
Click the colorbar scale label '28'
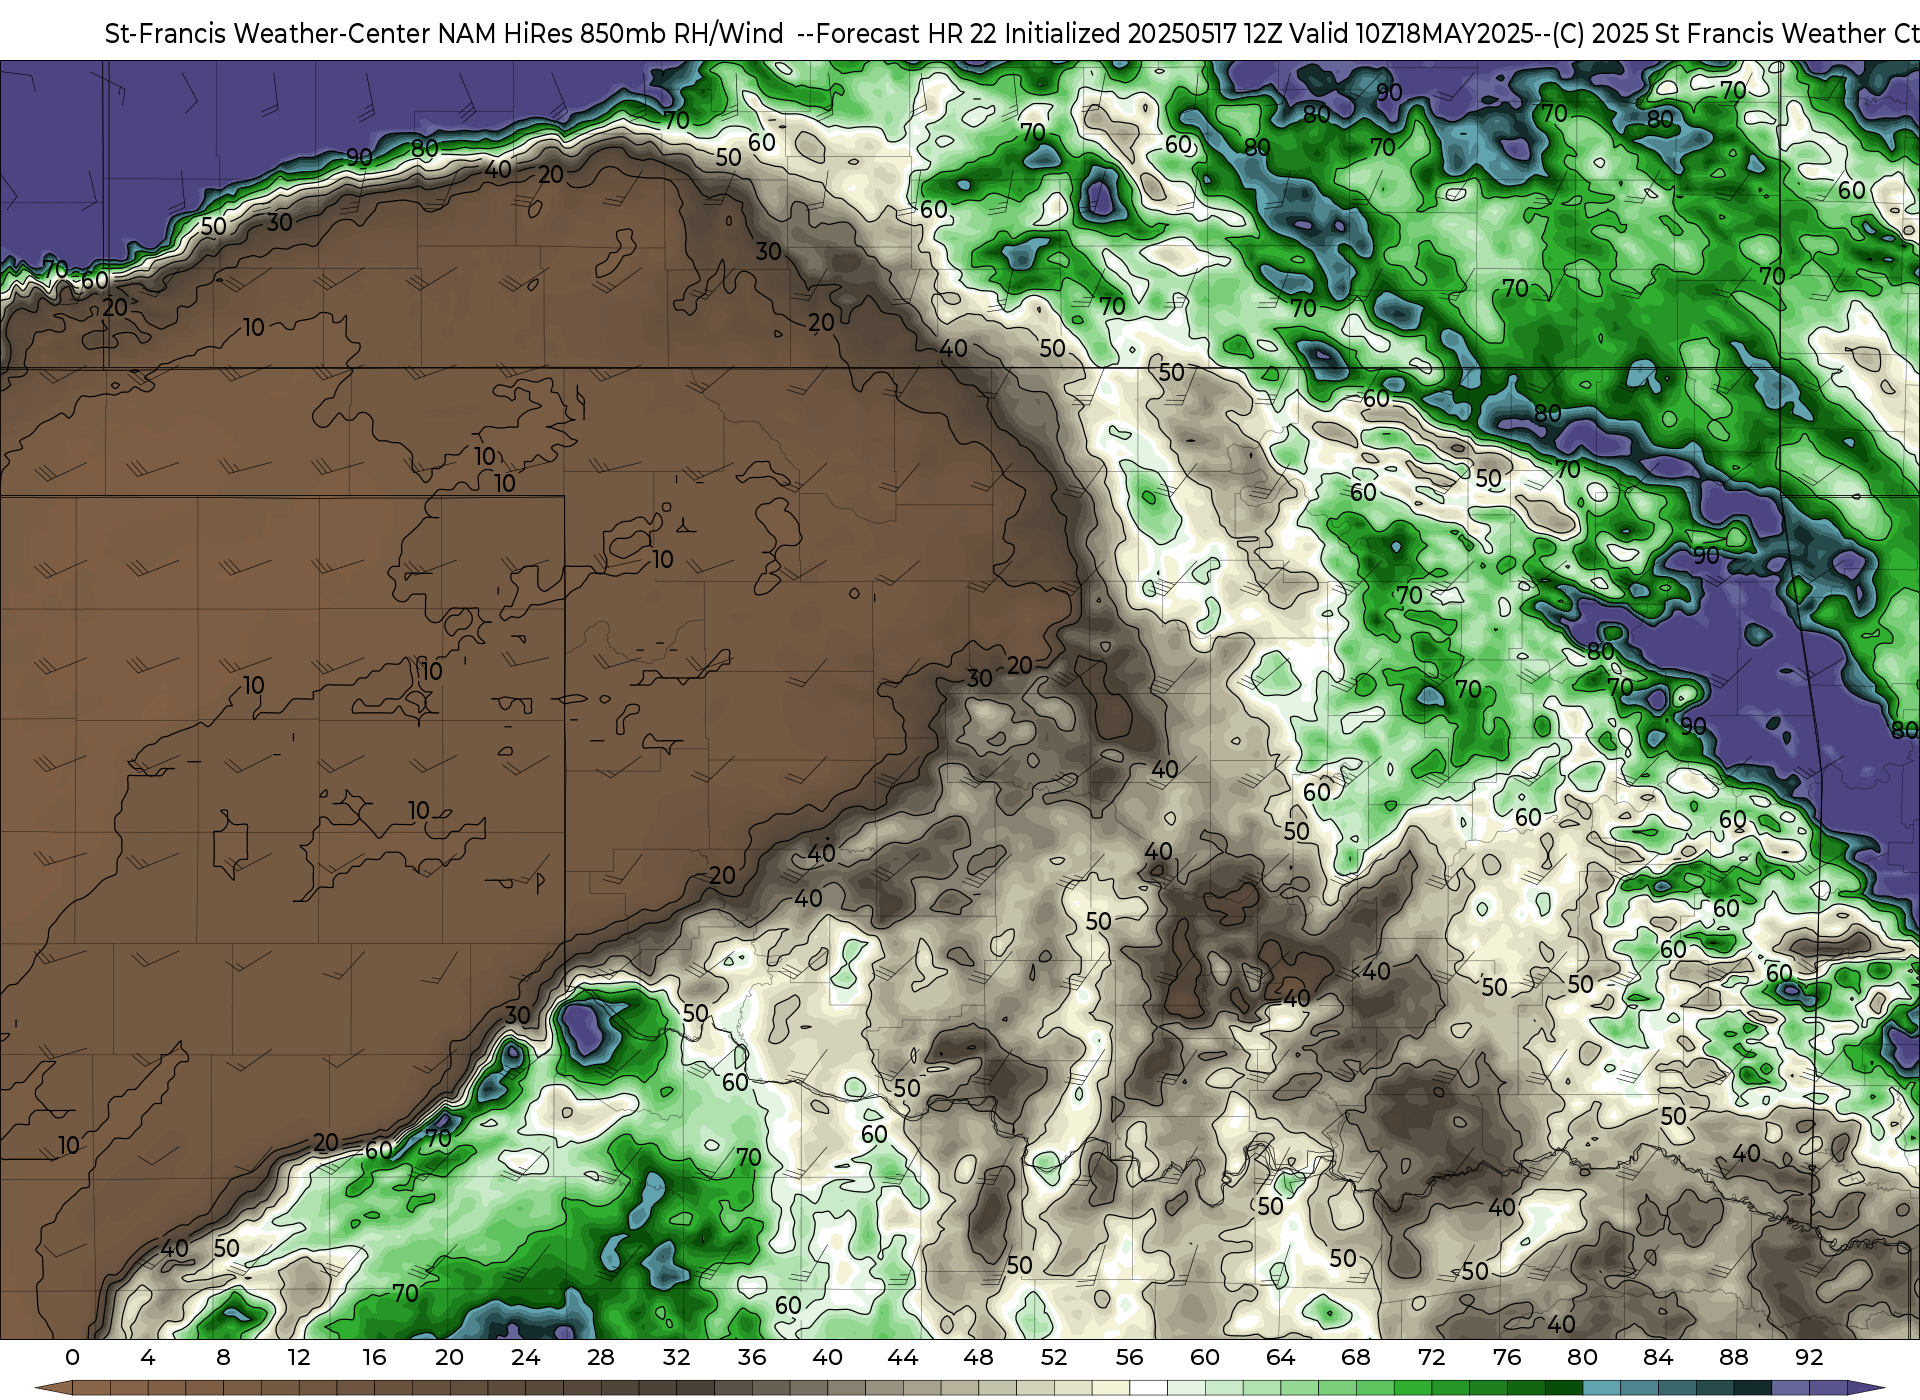[x=601, y=1357]
